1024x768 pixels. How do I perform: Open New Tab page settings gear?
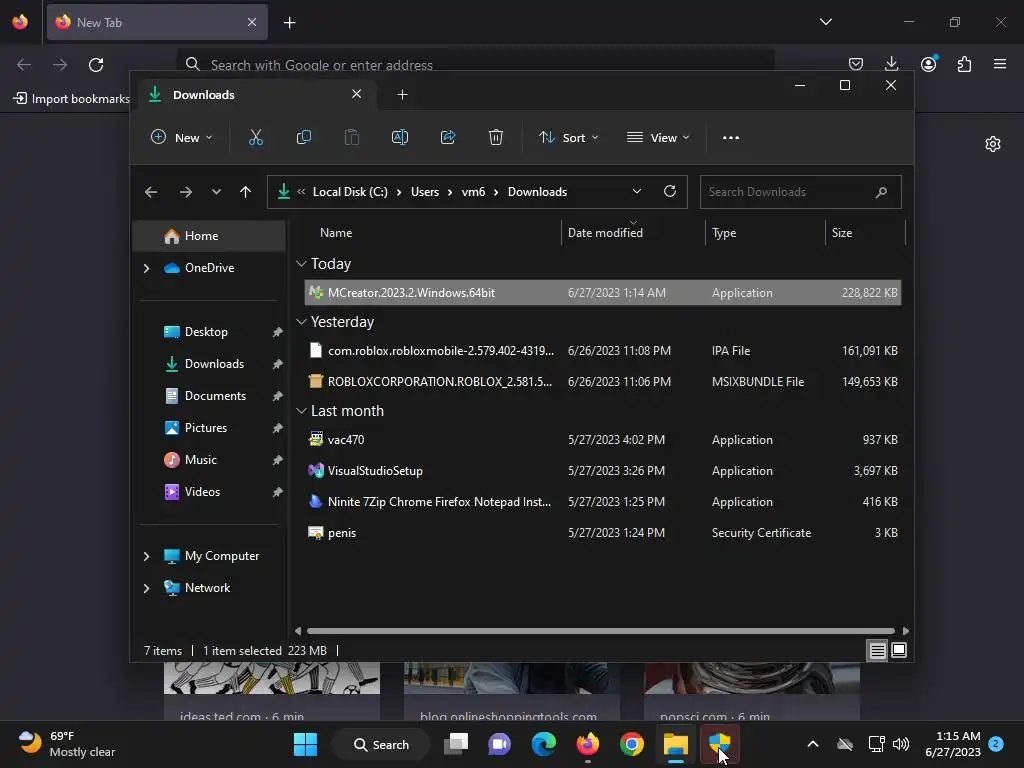click(x=993, y=144)
